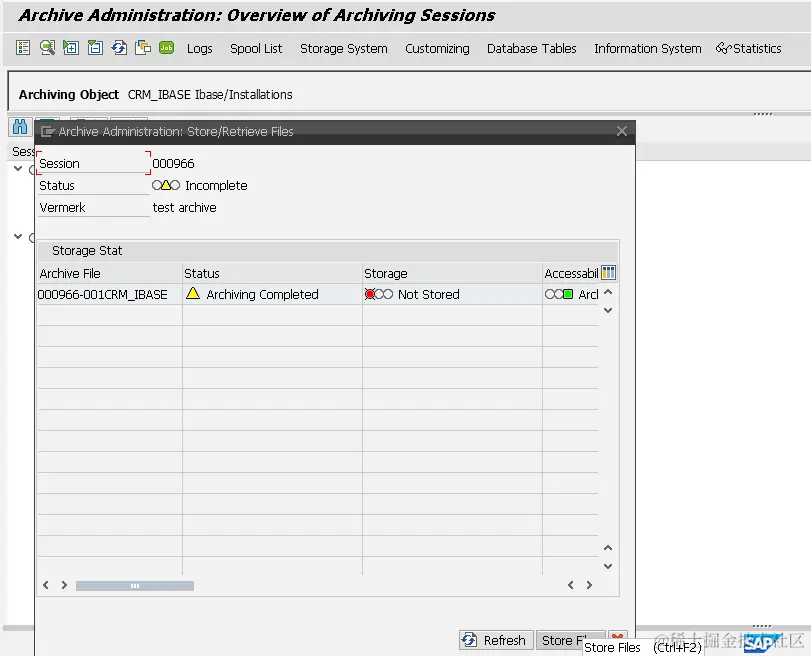Image resolution: width=811 pixels, height=656 pixels.
Task: Open the green Job overview icon
Action: [167, 48]
